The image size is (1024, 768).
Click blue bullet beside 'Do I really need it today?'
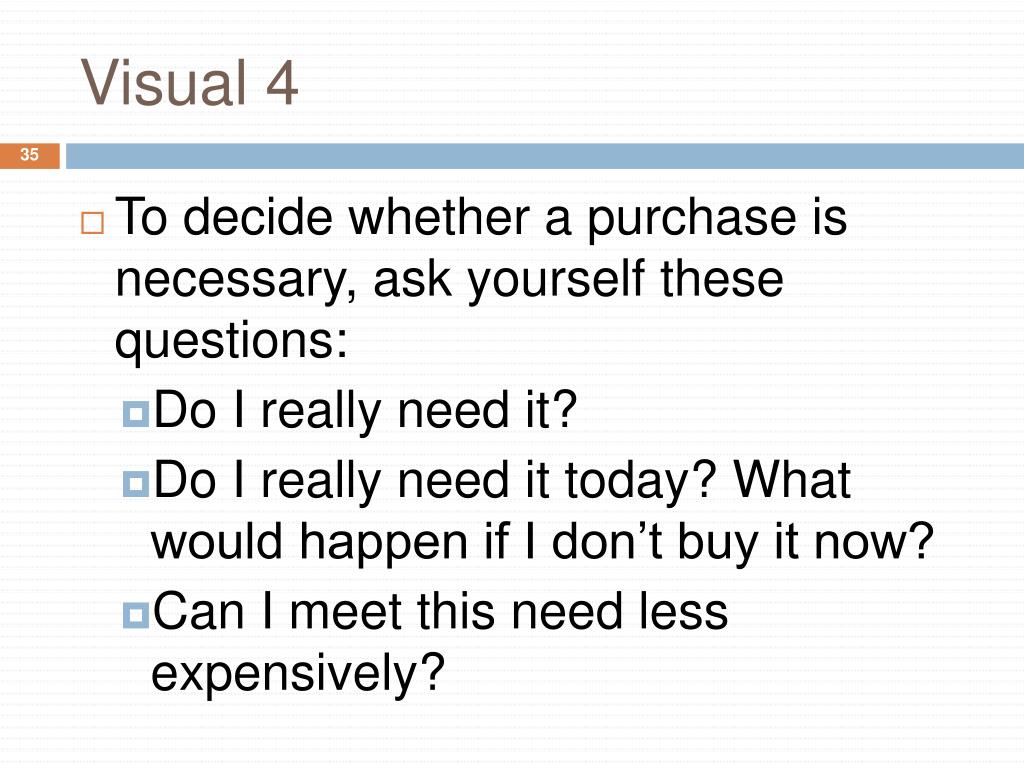click(x=136, y=484)
